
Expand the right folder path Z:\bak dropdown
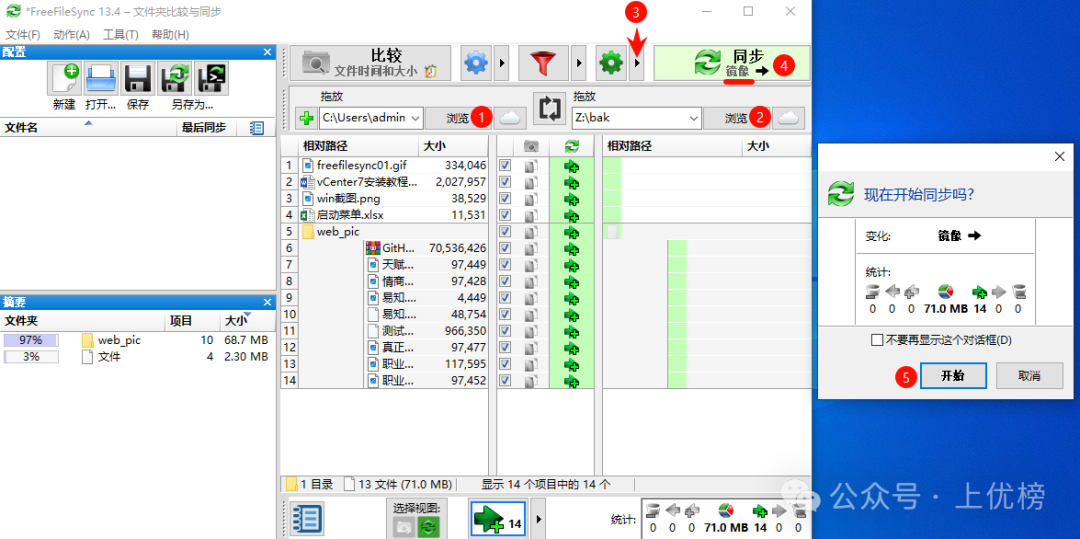pyautogui.click(x=690, y=118)
